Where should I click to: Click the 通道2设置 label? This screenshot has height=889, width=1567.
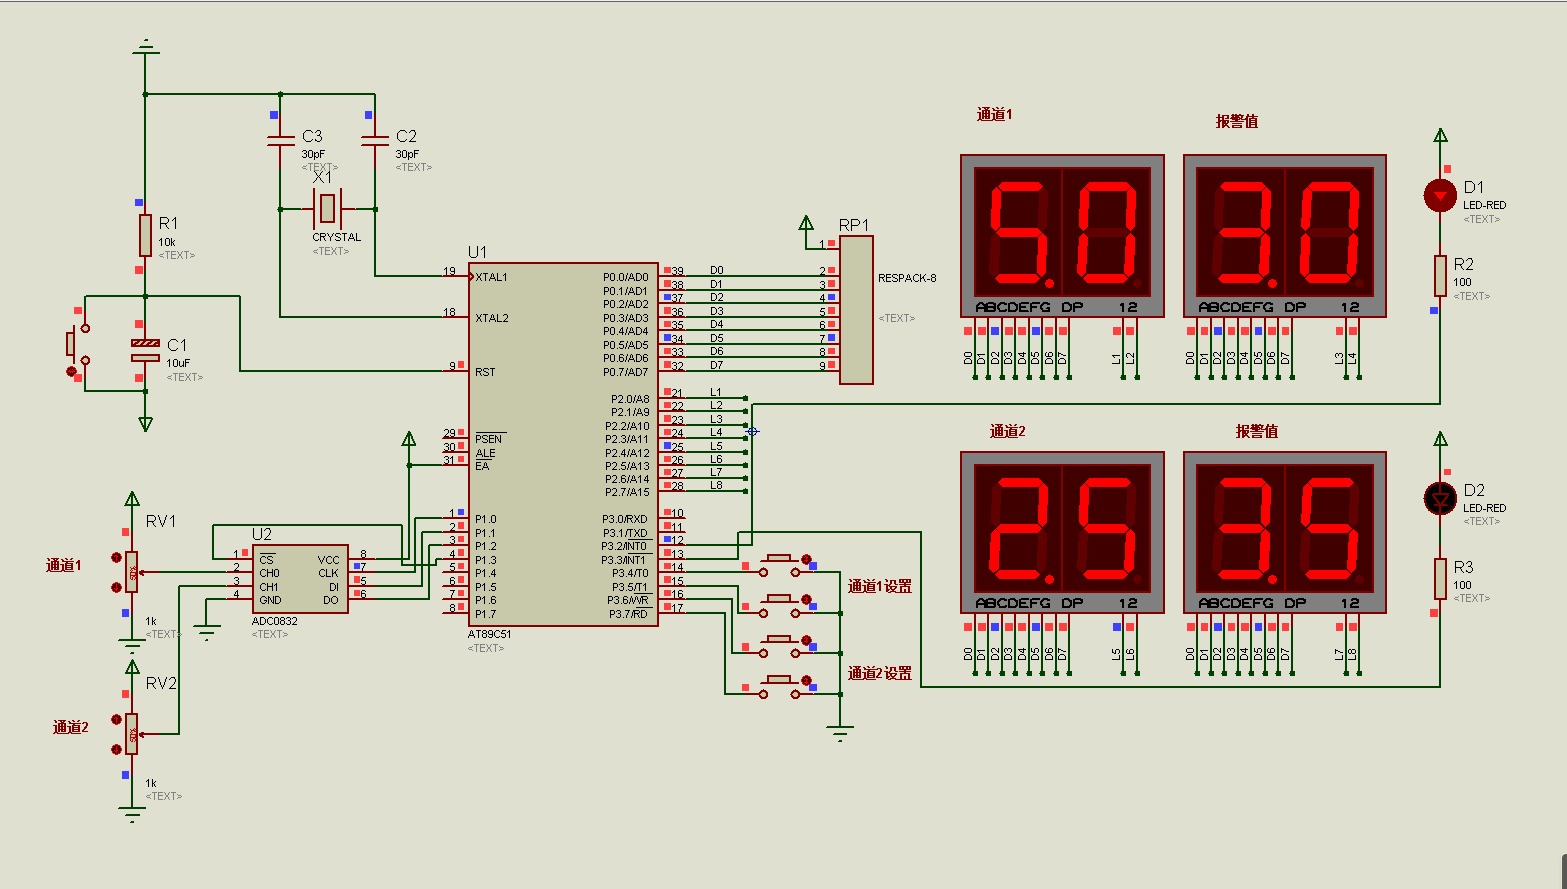click(880, 674)
